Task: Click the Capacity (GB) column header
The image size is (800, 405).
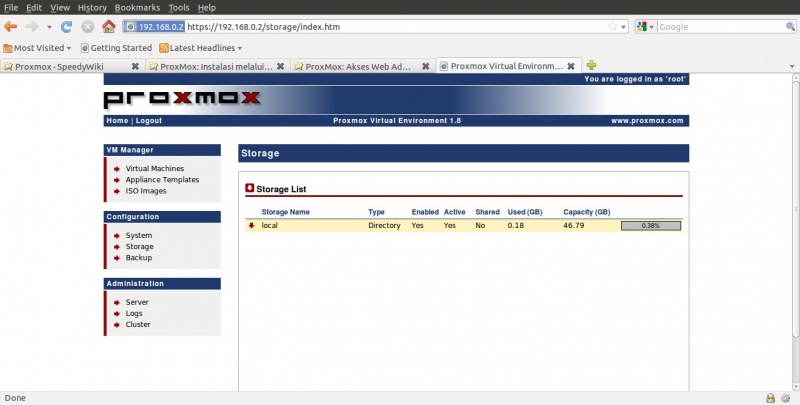Action: pos(587,212)
